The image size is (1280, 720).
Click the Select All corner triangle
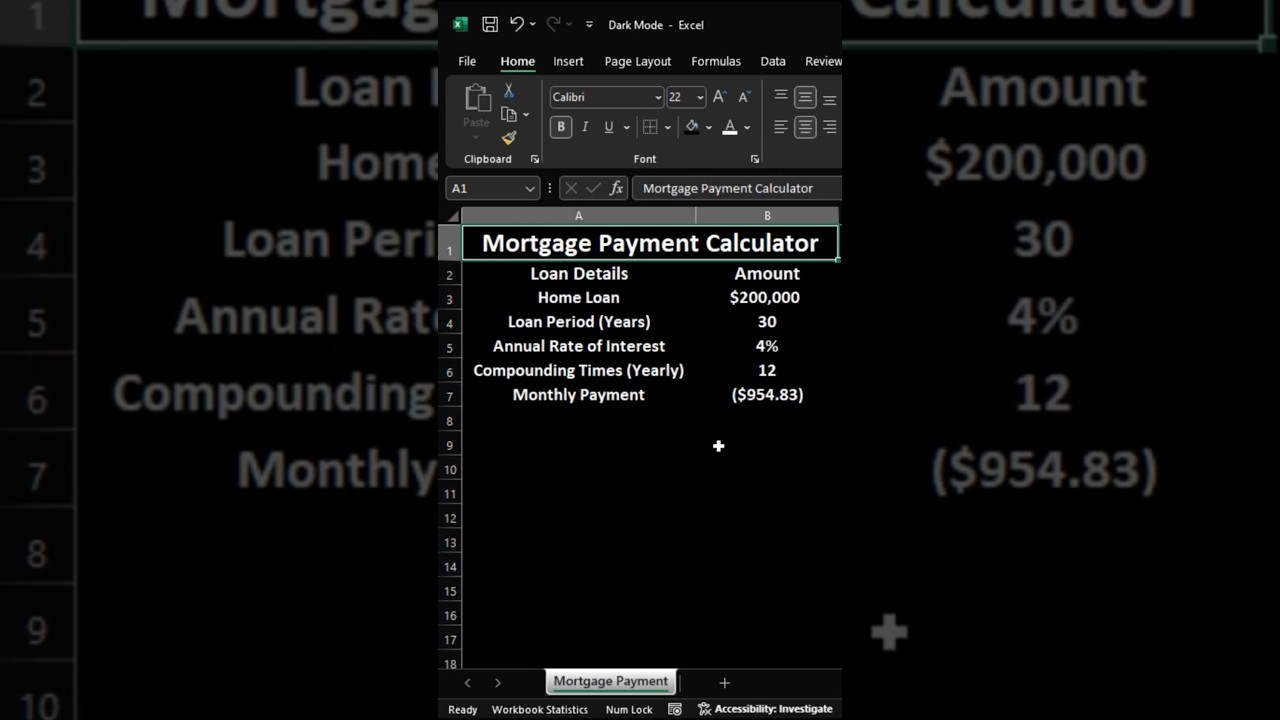coord(453,216)
